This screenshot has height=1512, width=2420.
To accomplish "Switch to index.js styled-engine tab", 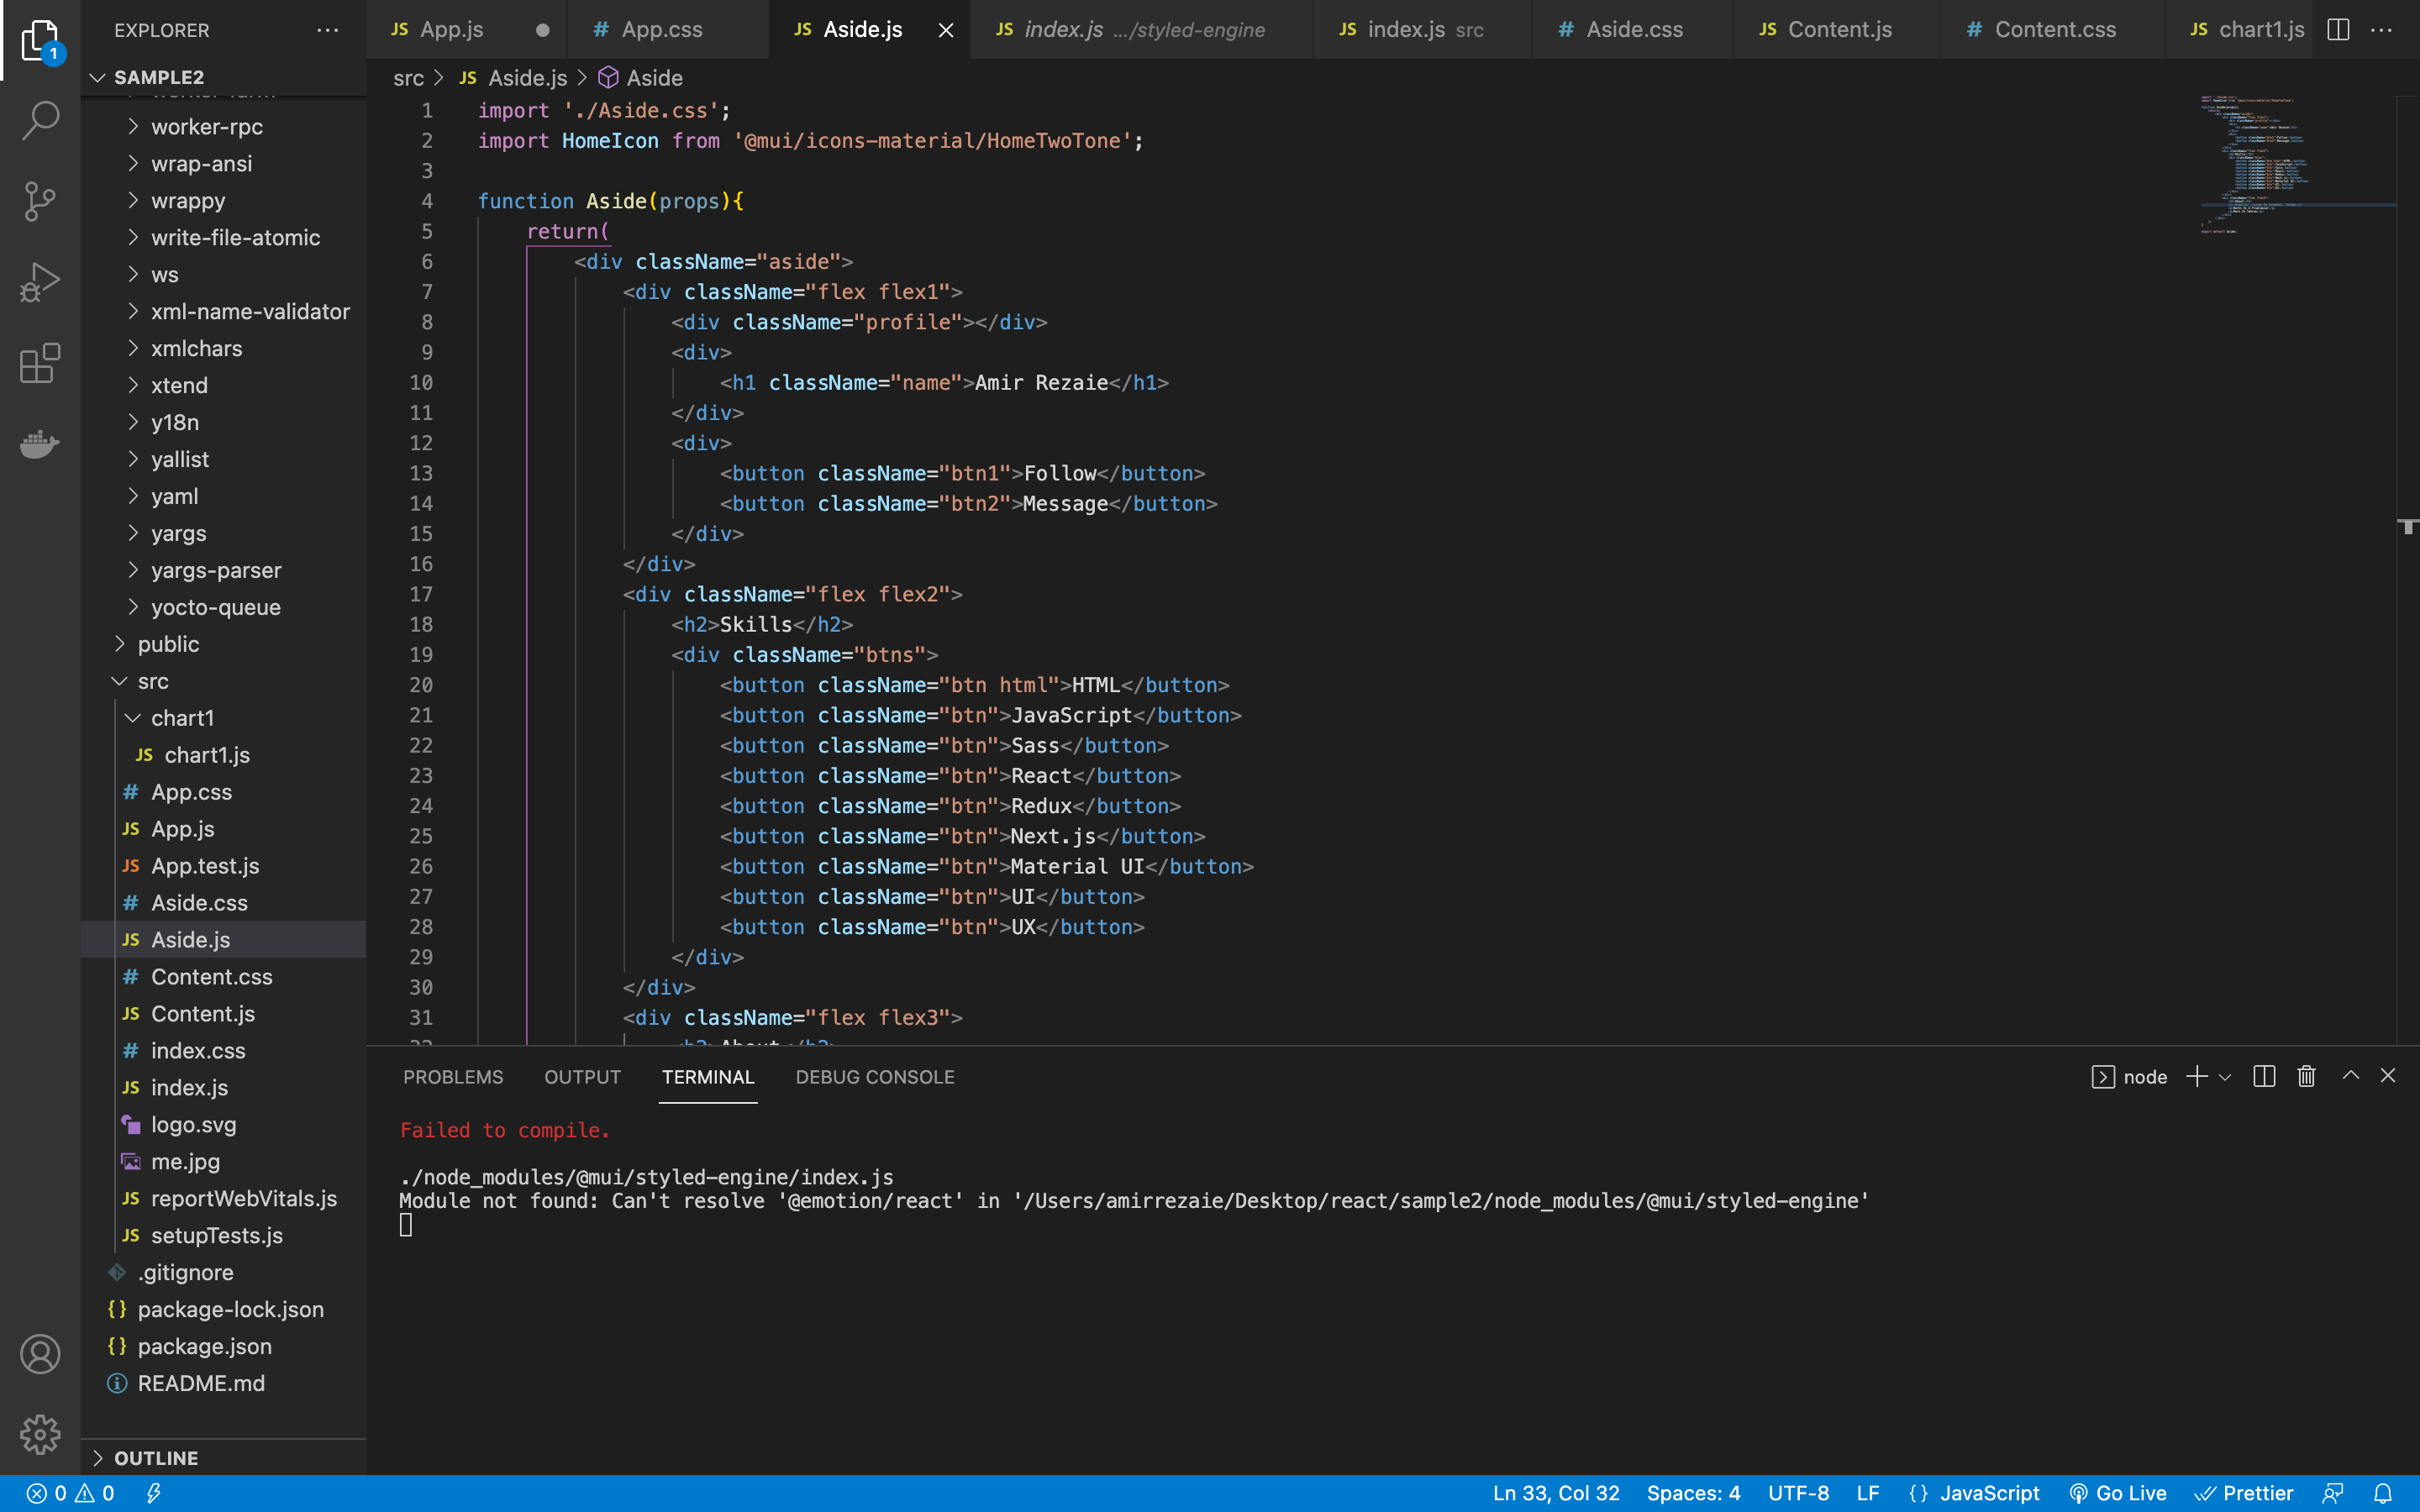I will click(x=1140, y=30).
